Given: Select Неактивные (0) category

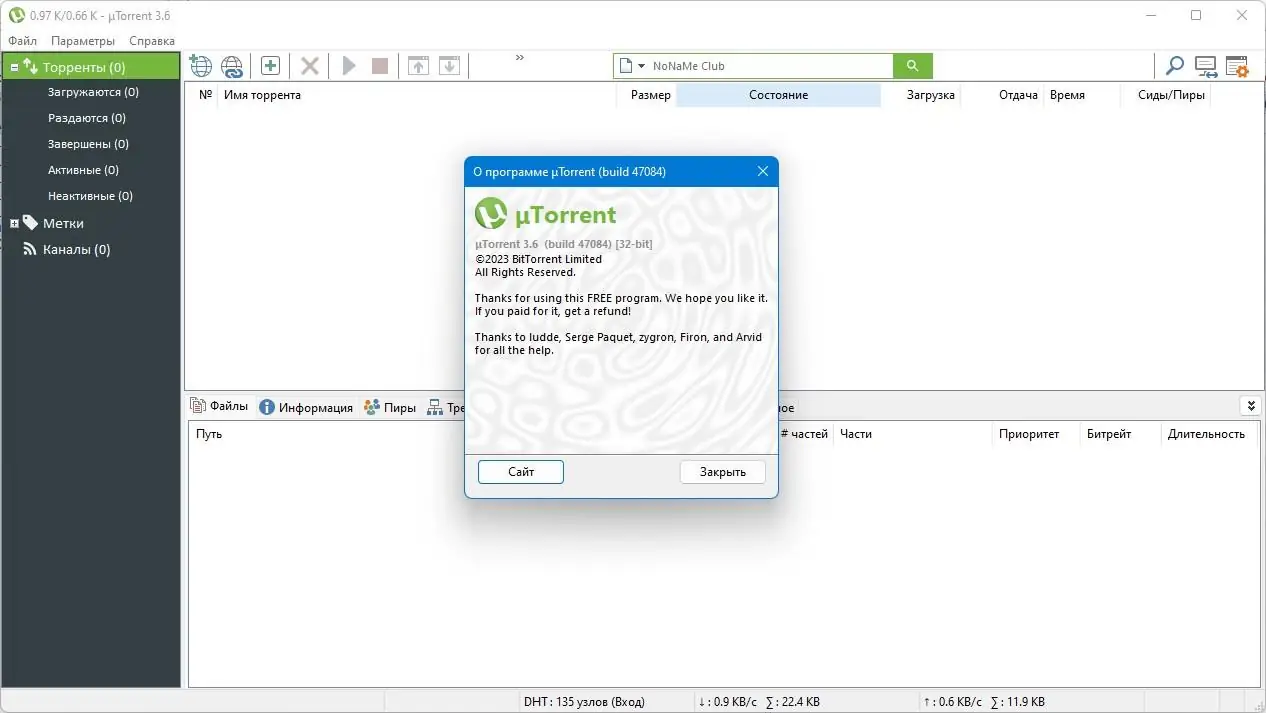Looking at the screenshot, I should [x=90, y=196].
